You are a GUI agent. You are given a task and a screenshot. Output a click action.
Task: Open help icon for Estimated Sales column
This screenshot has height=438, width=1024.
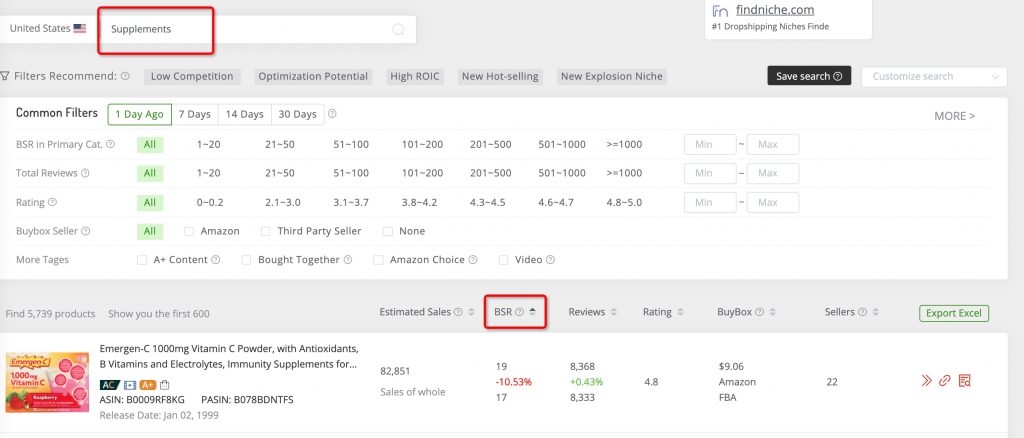(458, 312)
